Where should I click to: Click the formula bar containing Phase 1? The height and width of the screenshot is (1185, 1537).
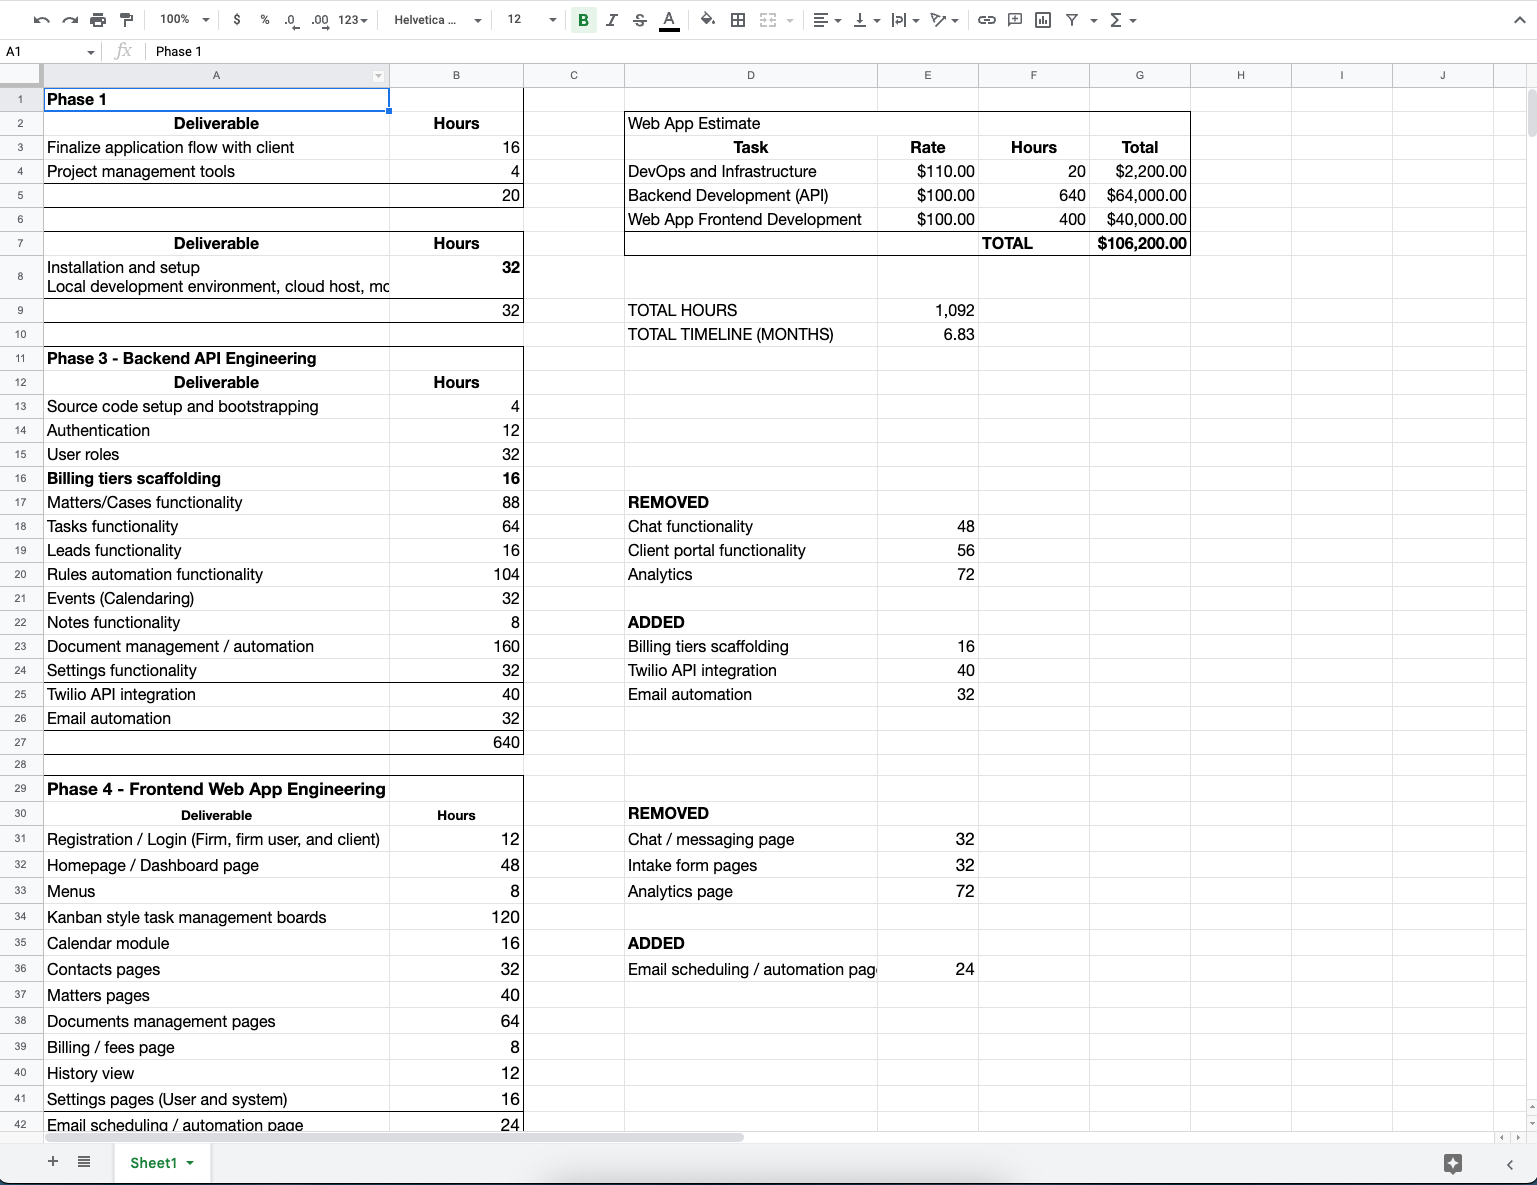840,51
